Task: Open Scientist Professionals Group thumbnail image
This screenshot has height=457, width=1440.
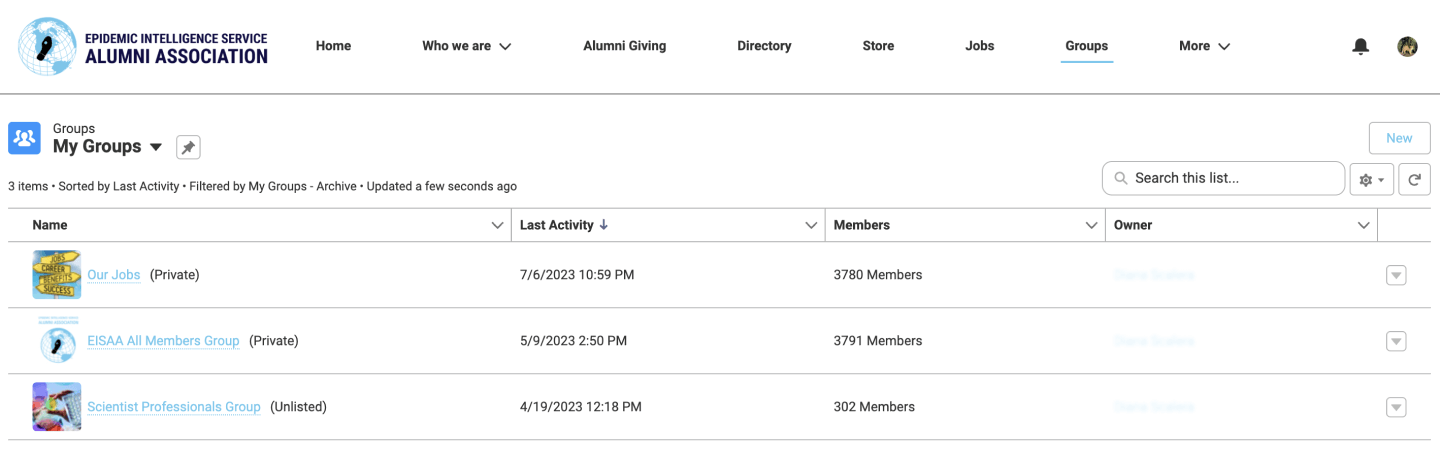Action: (57, 407)
